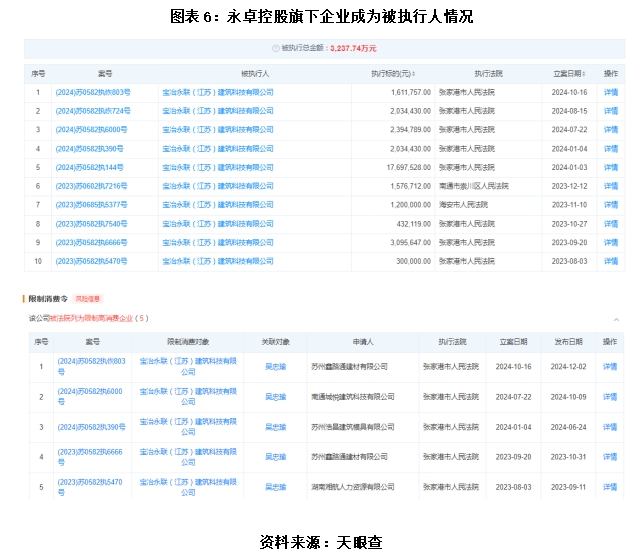Open 吴忠瑜 link in first consumption-restriction row
The image size is (640, 558).
(x=275, y=367)
